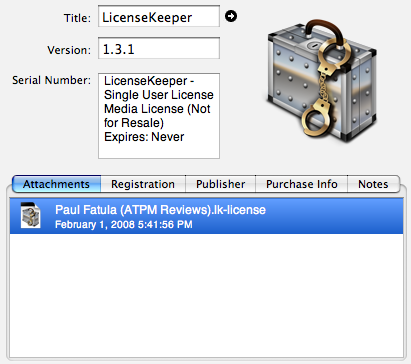The width and height of the screenshot is (411, 364).
Task: Go to the Notes tab
Action: 373,184
